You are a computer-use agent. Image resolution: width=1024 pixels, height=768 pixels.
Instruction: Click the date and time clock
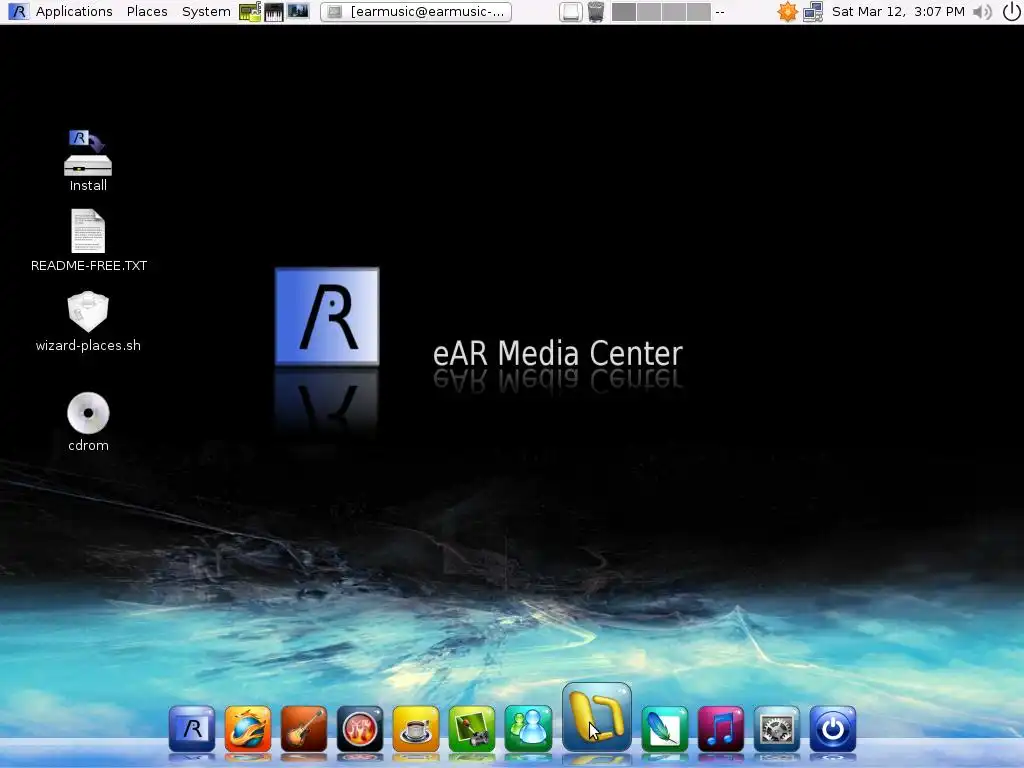898,12
